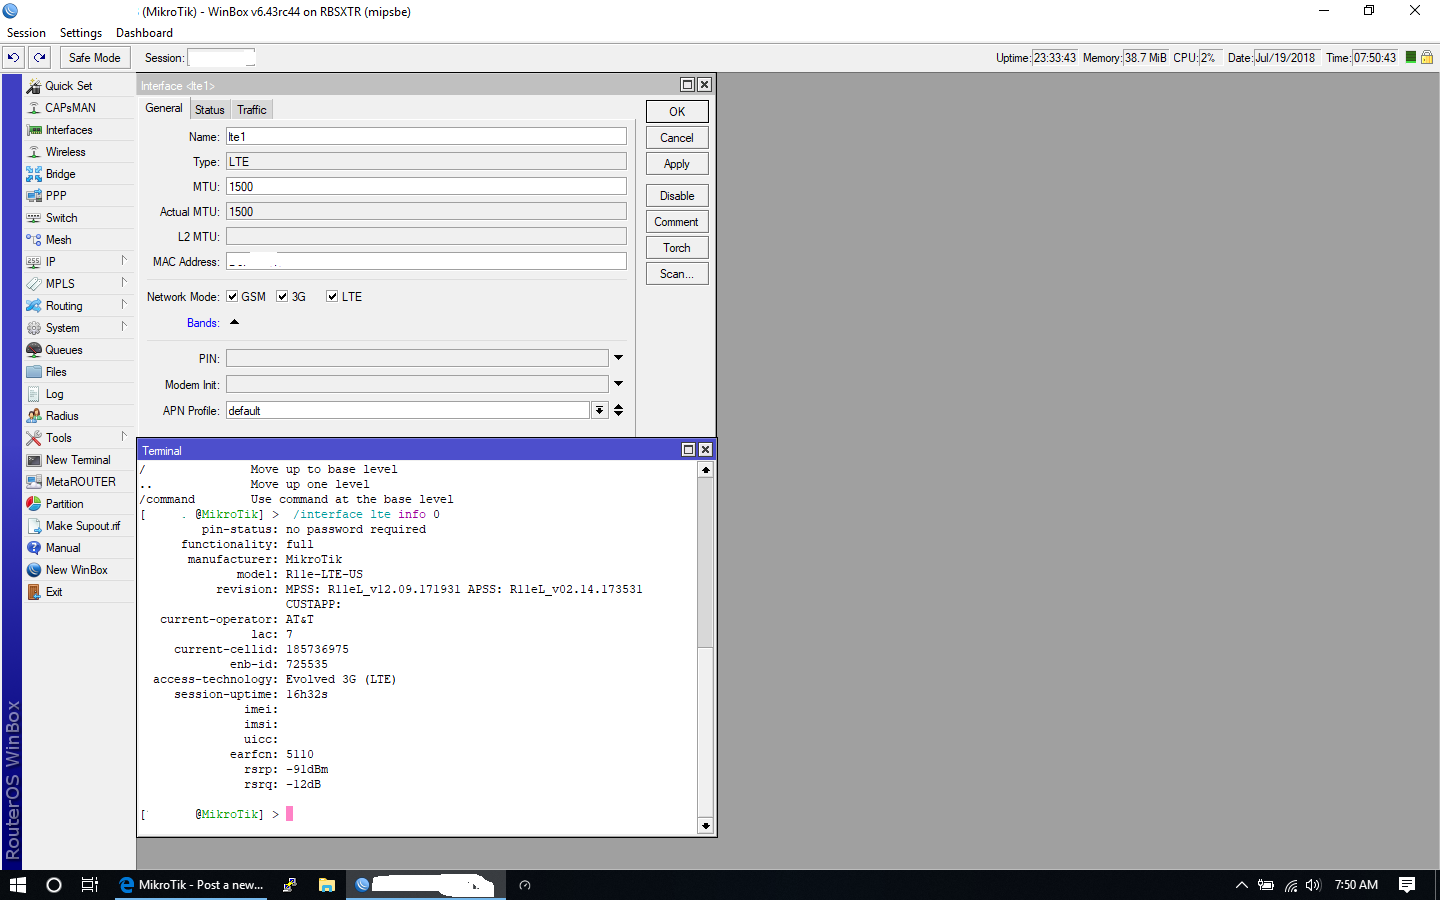Expand the Tools submenu
1440x900 pixels.
point(124,437)
